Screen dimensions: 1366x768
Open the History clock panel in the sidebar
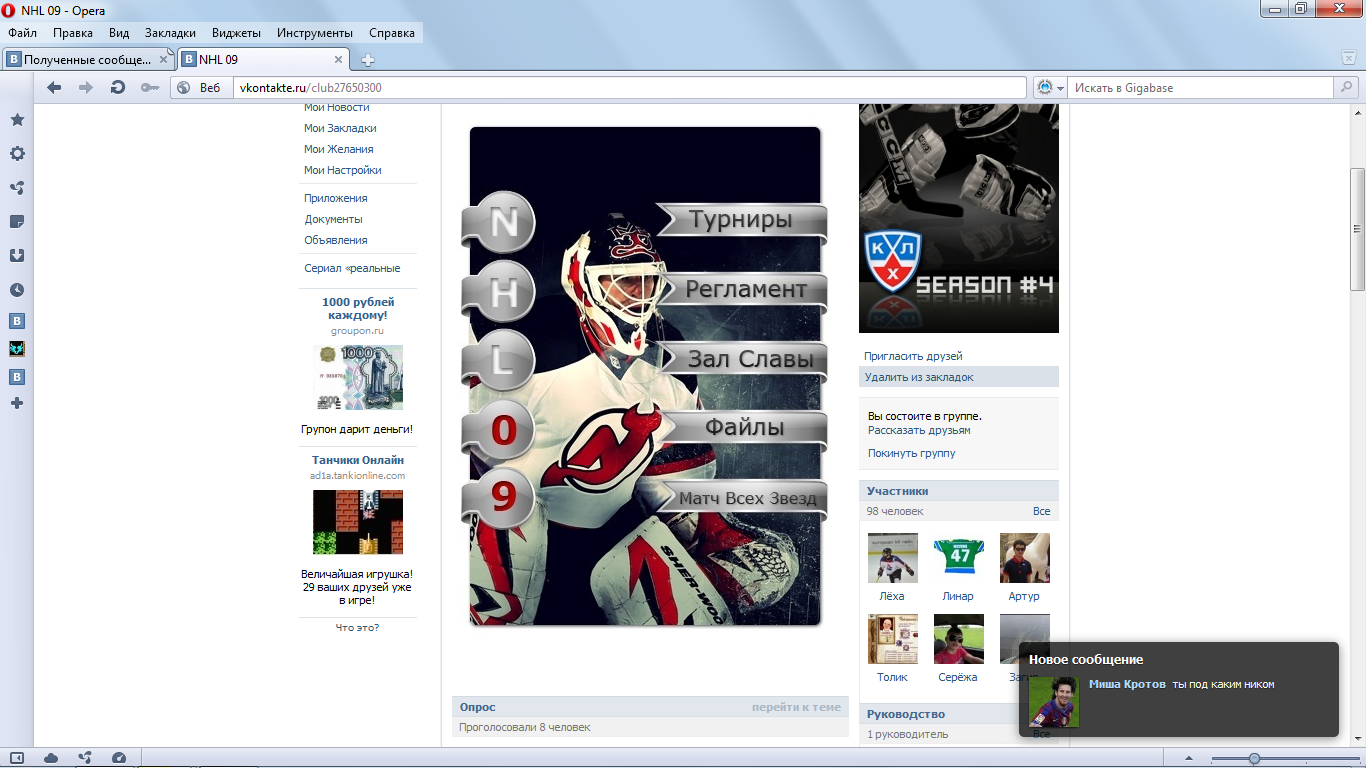17,290
